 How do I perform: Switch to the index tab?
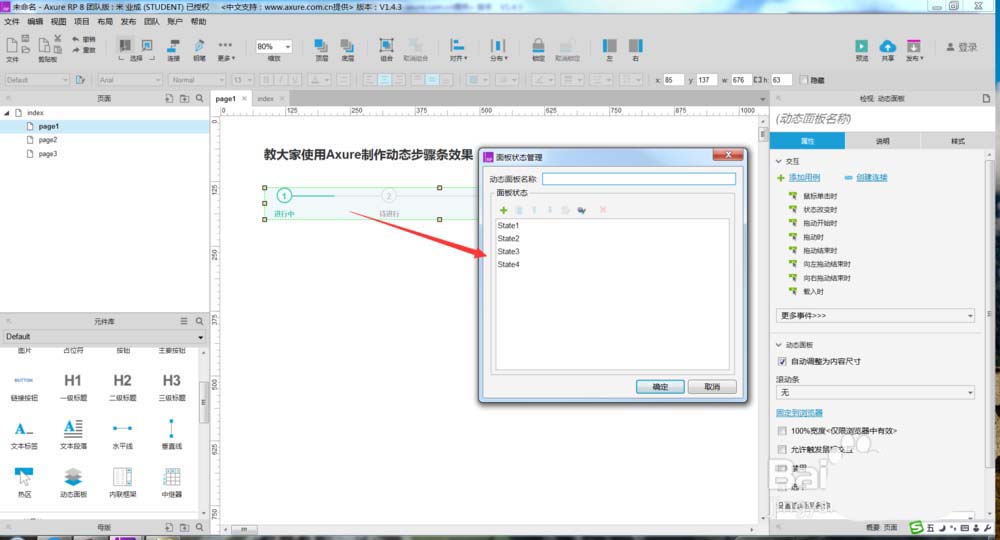(266, 99)
